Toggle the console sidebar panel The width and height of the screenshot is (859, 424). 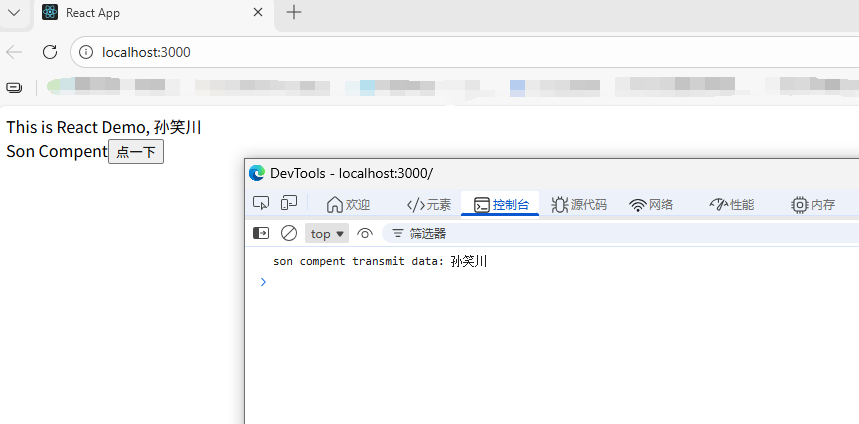pyautogui.click(x=261, y=233)
